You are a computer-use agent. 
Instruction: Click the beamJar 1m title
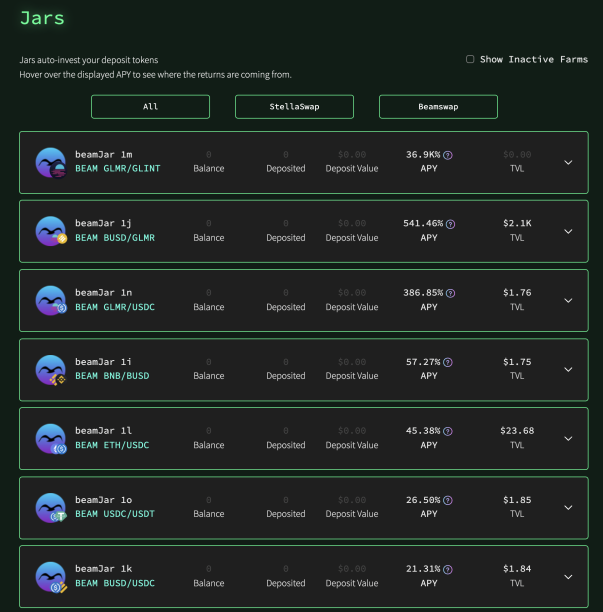pos(104,155)
